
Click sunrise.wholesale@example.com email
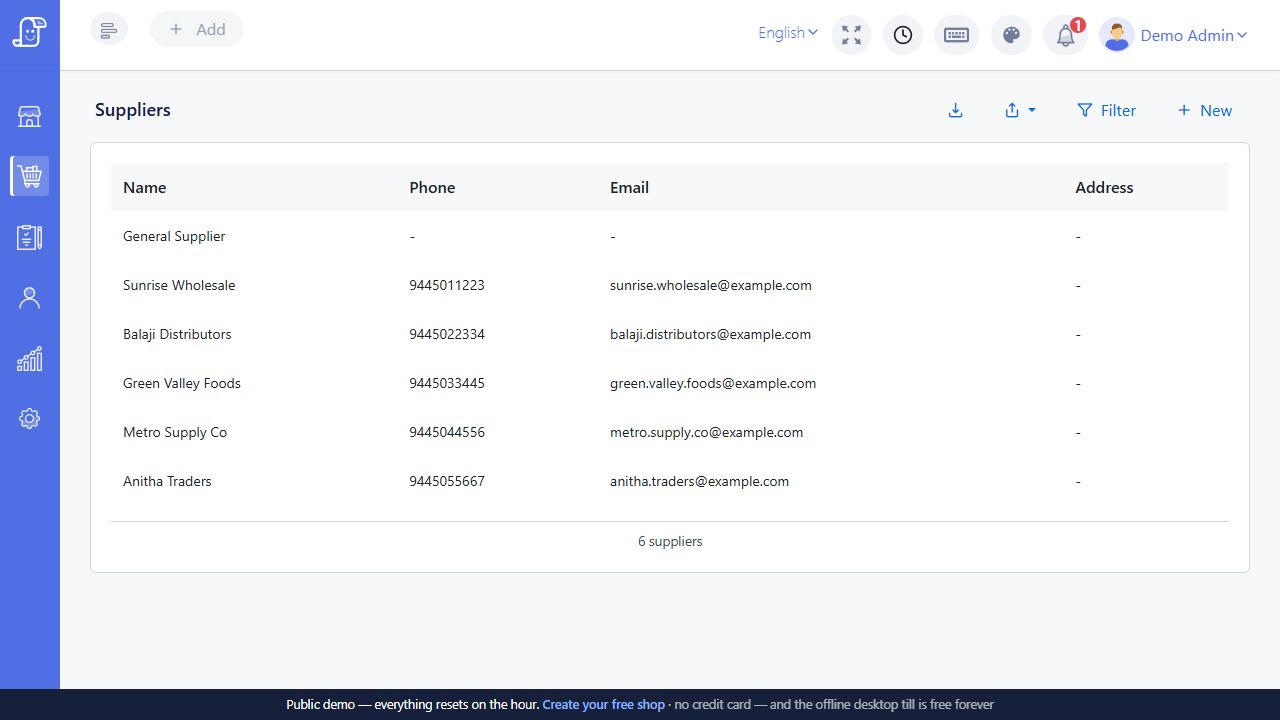pyautogui.click(x=711, y=285)
